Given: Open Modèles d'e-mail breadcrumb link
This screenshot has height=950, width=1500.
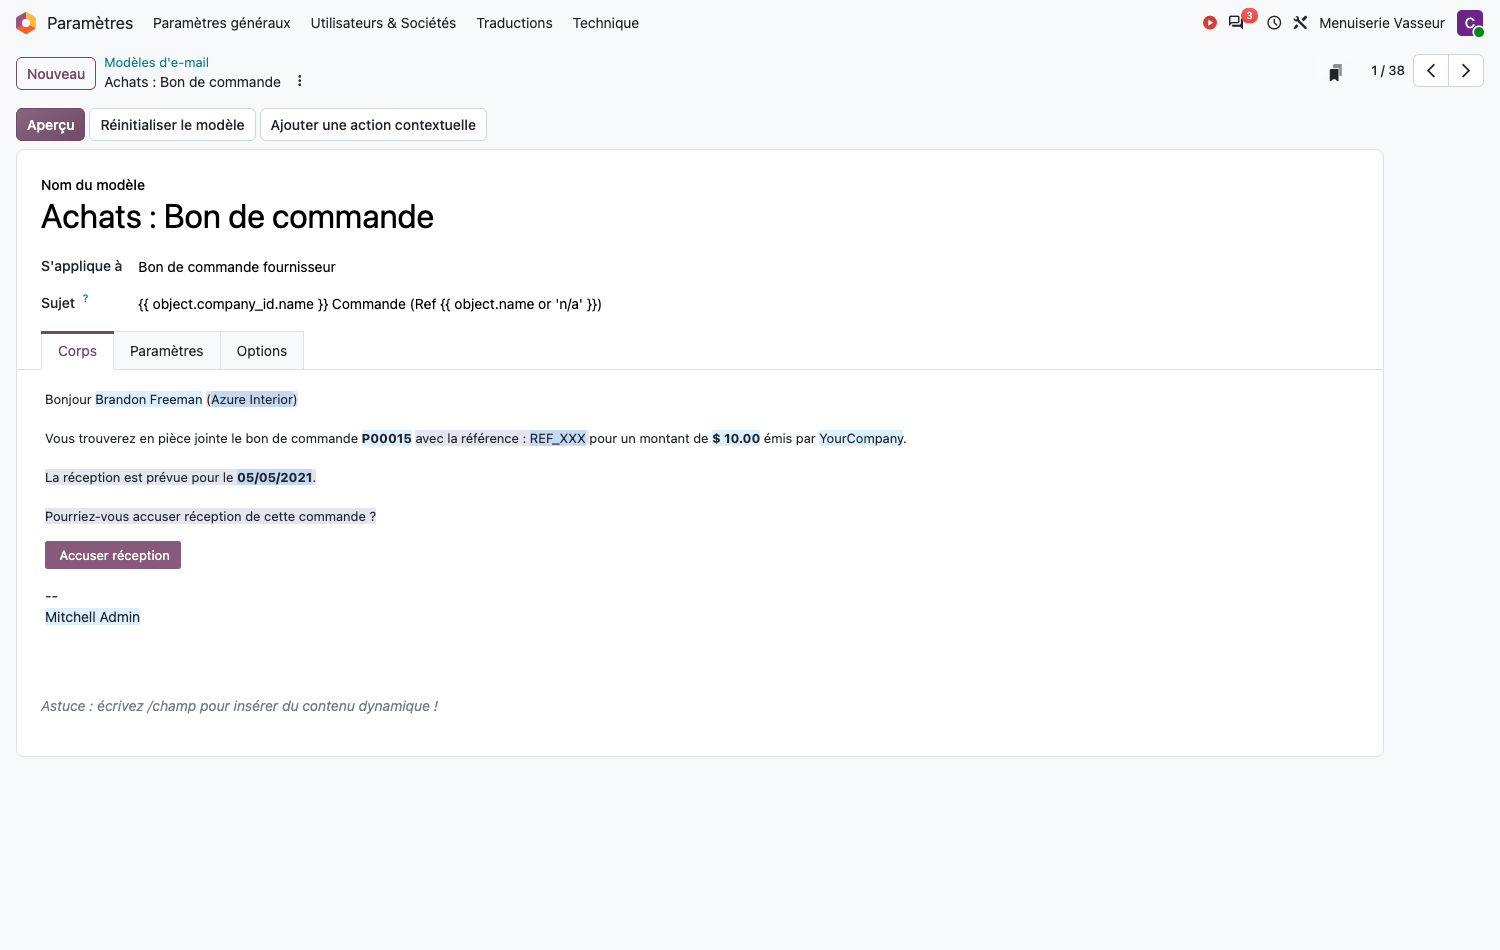Looking at the screenshot, I should point(157,62).
